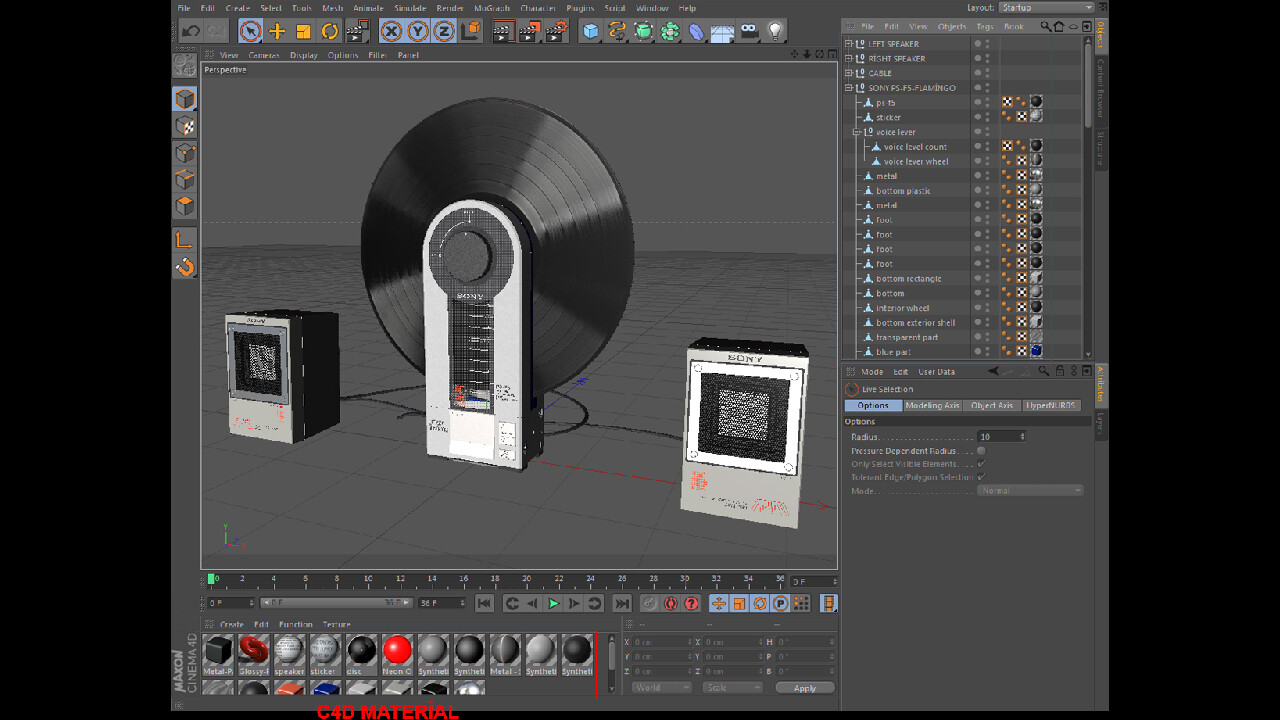Select the red Neon material thumbnail
The image size is (1280, 720).
(x=396, y=650)
